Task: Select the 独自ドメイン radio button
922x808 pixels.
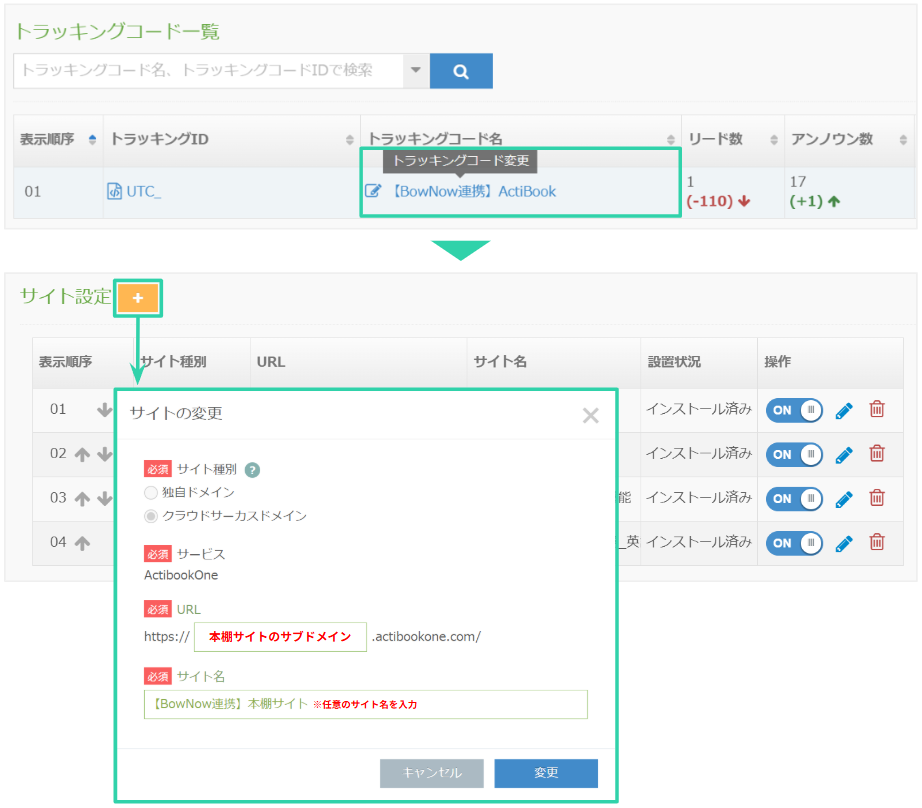Action: pos(151,492)
